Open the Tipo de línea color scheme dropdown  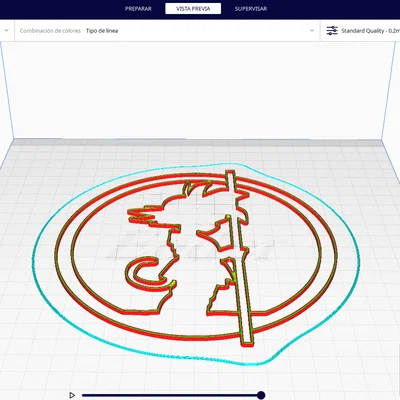click(x=167, y=31)
